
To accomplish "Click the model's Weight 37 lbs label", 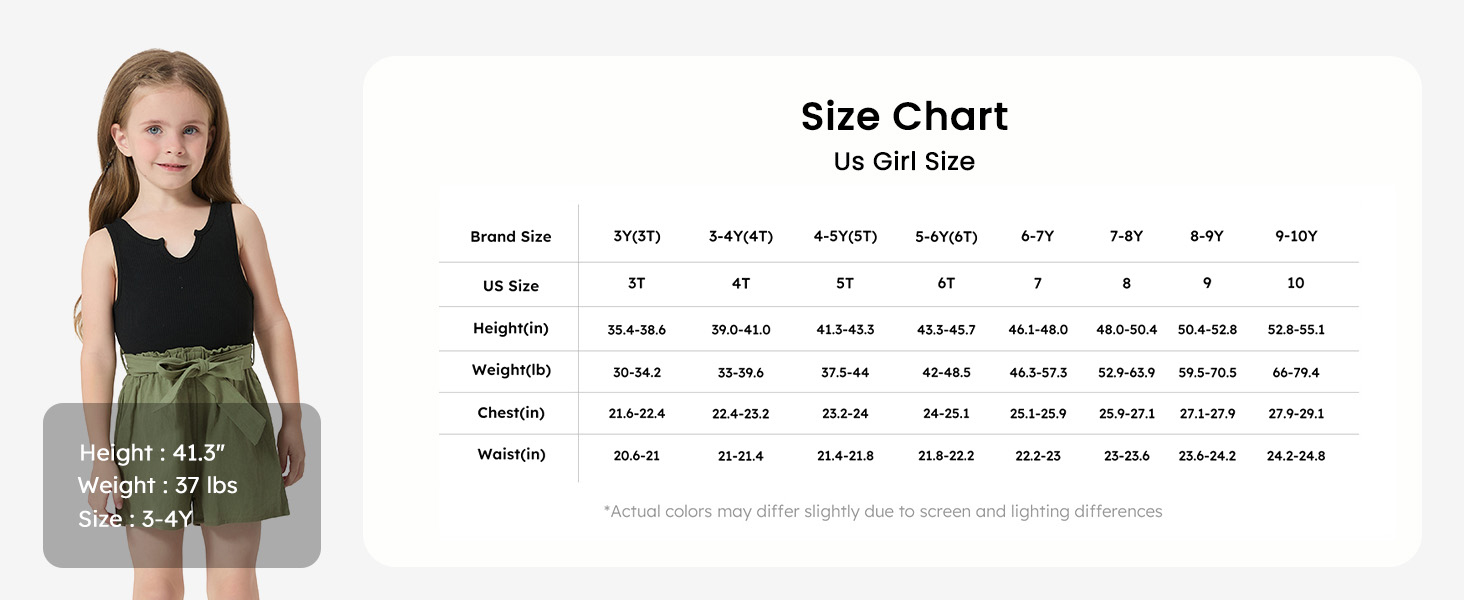I will pyautogui.click(x=157, y=486).
